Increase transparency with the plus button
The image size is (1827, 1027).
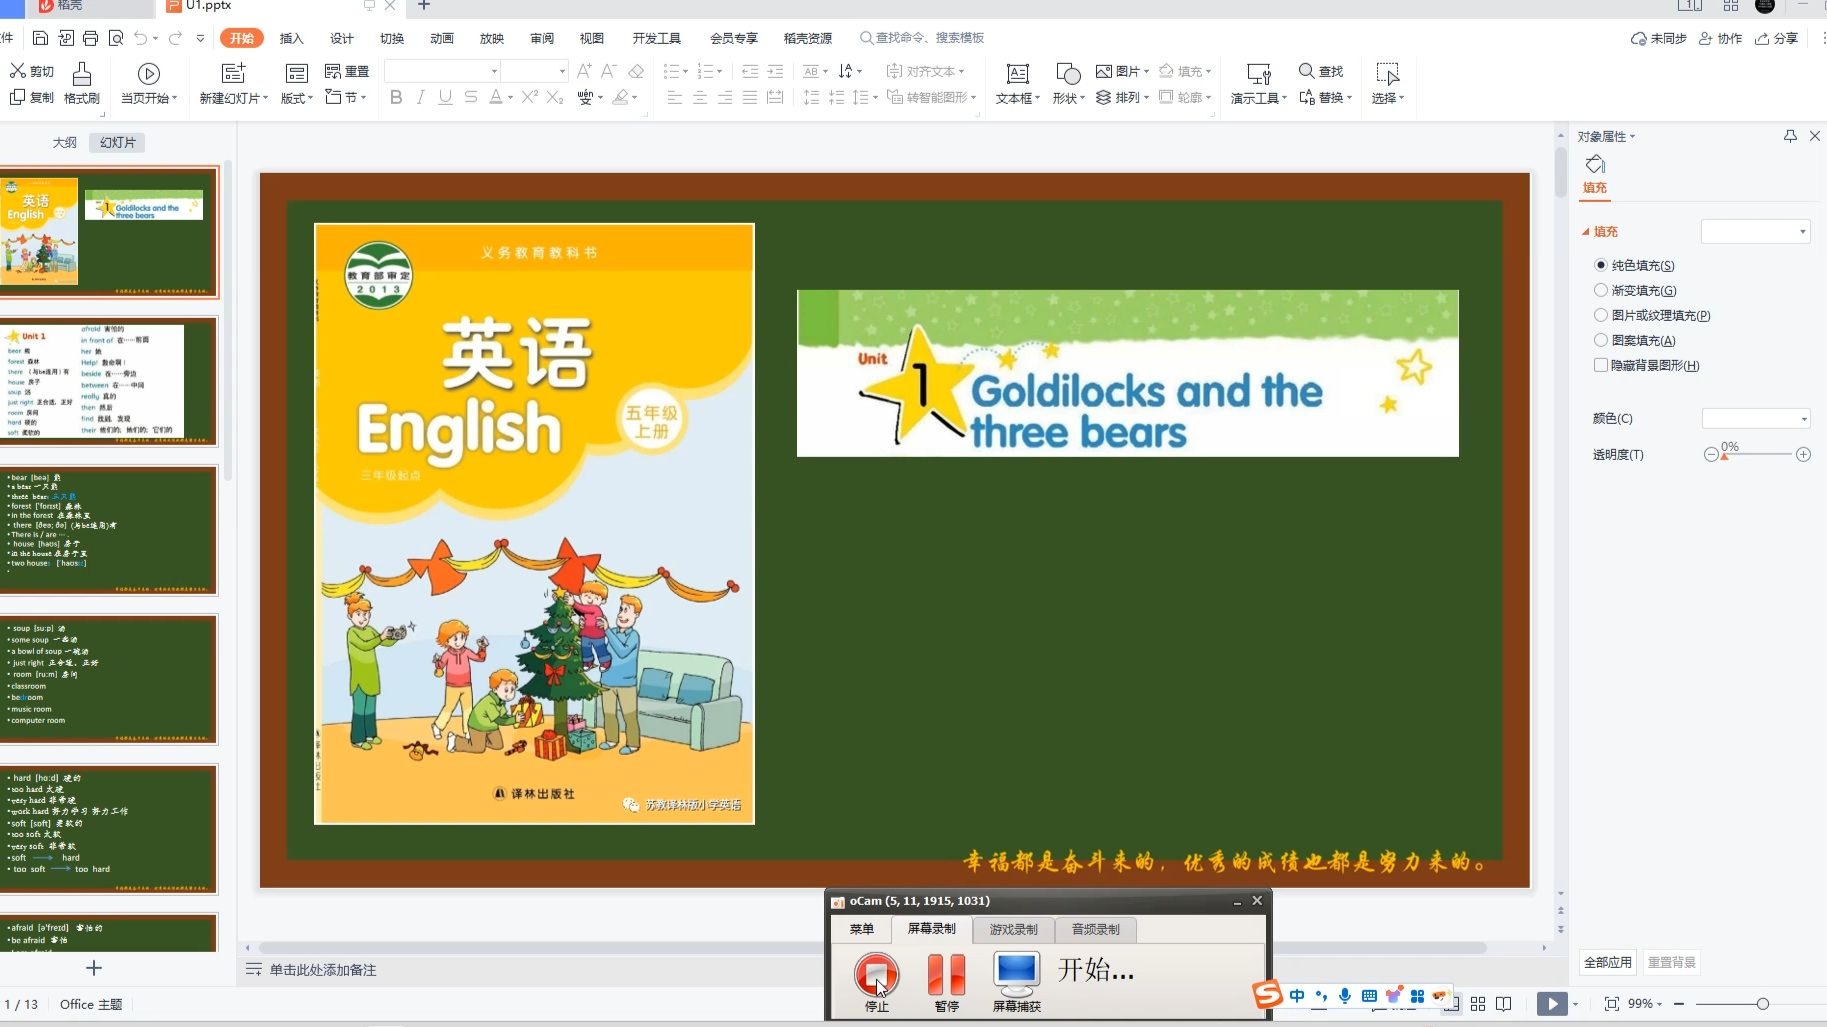(x=1803, y=454)
